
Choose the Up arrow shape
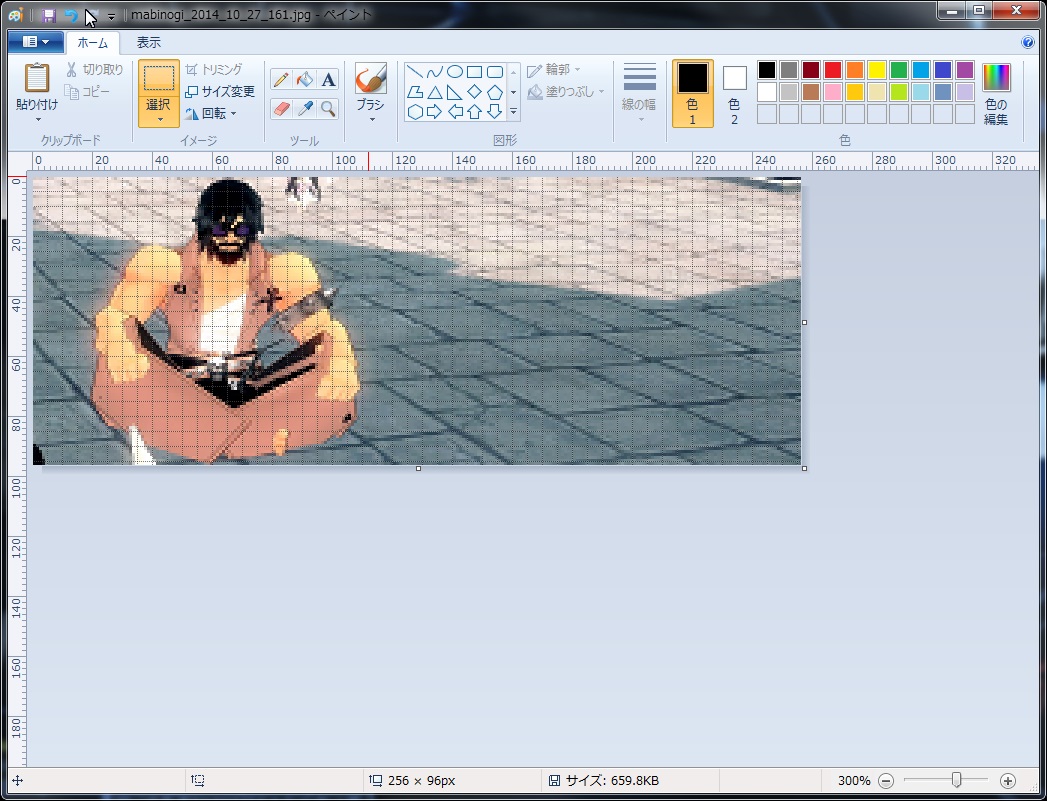coord(475,111)
